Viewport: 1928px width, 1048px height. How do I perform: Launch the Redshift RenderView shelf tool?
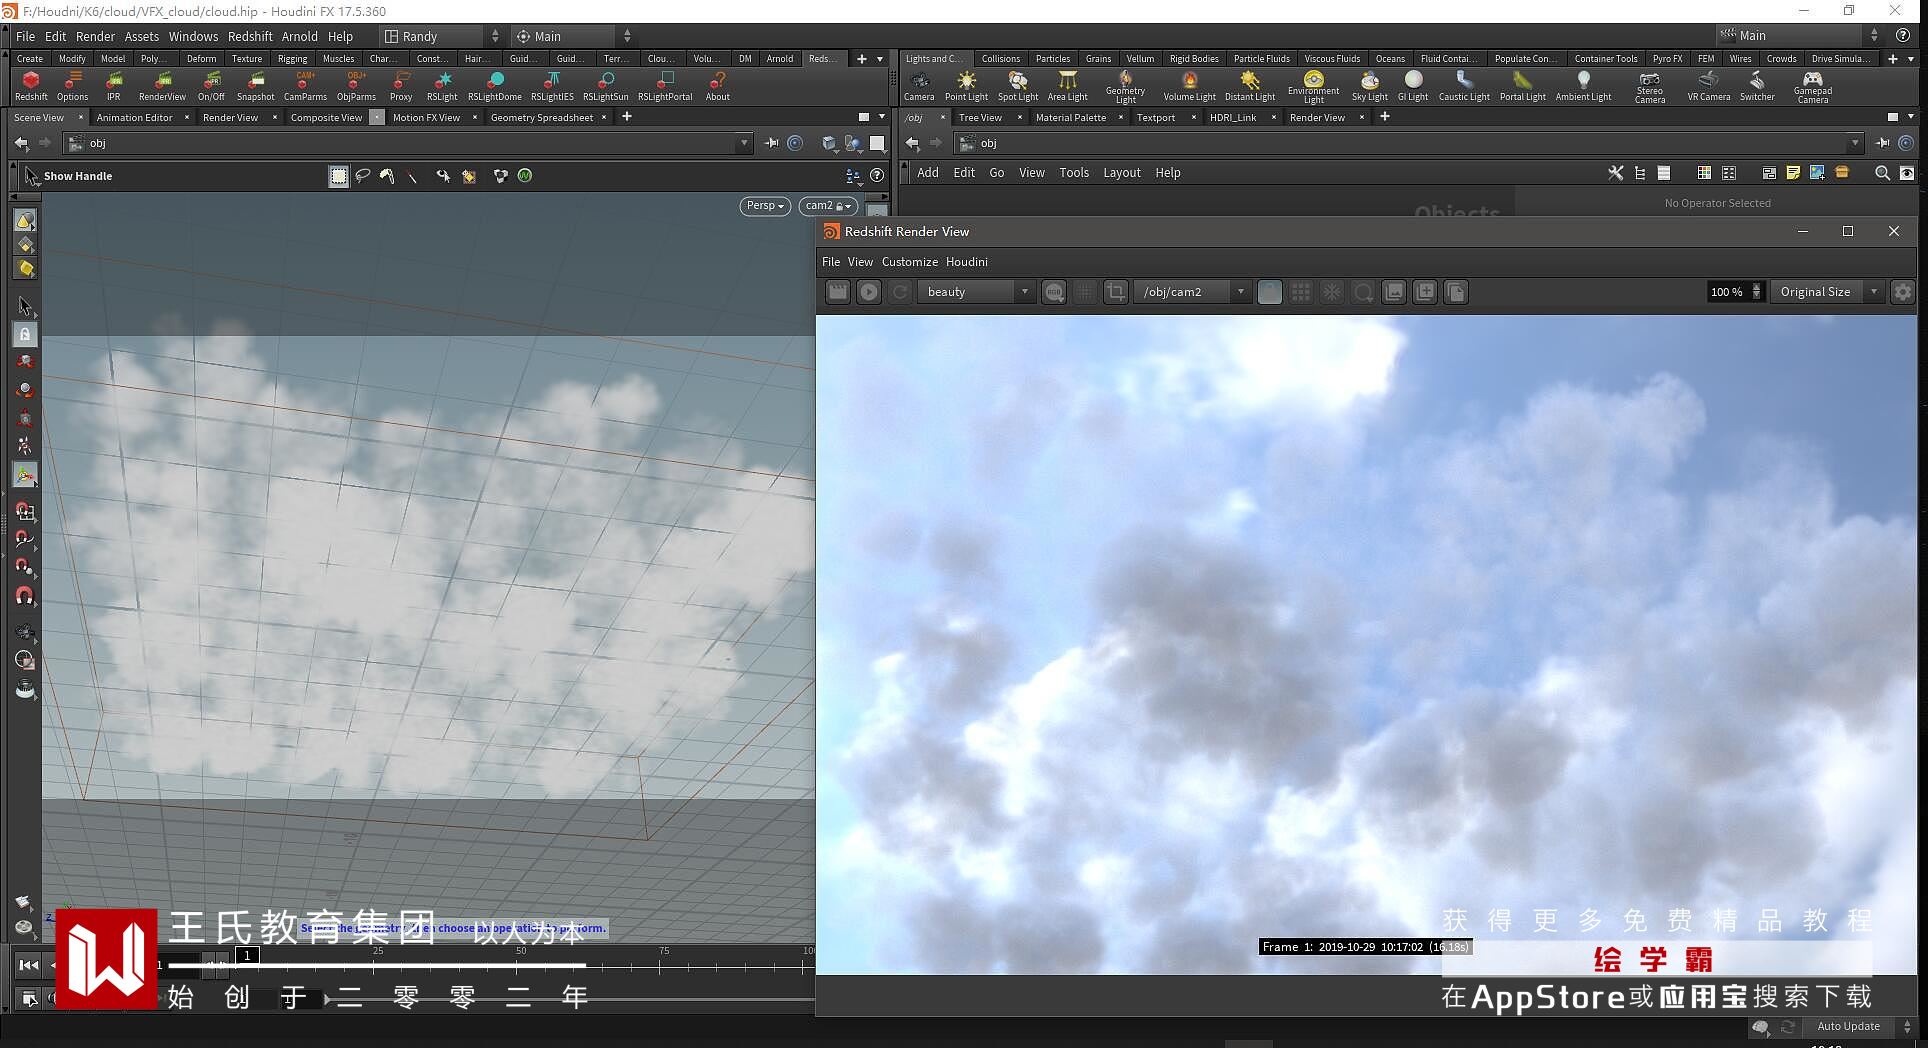click(x=162, y=86)
